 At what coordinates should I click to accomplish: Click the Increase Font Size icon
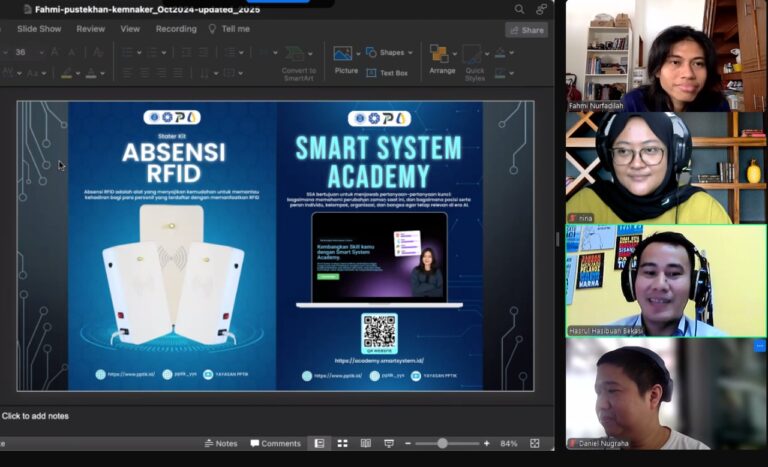[55, 52]
